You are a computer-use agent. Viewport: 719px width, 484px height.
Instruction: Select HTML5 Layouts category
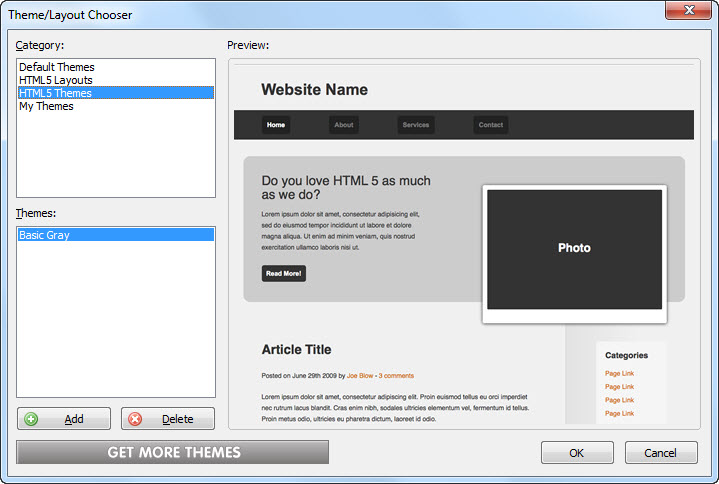pyautogui.click(x=56, y=80)
